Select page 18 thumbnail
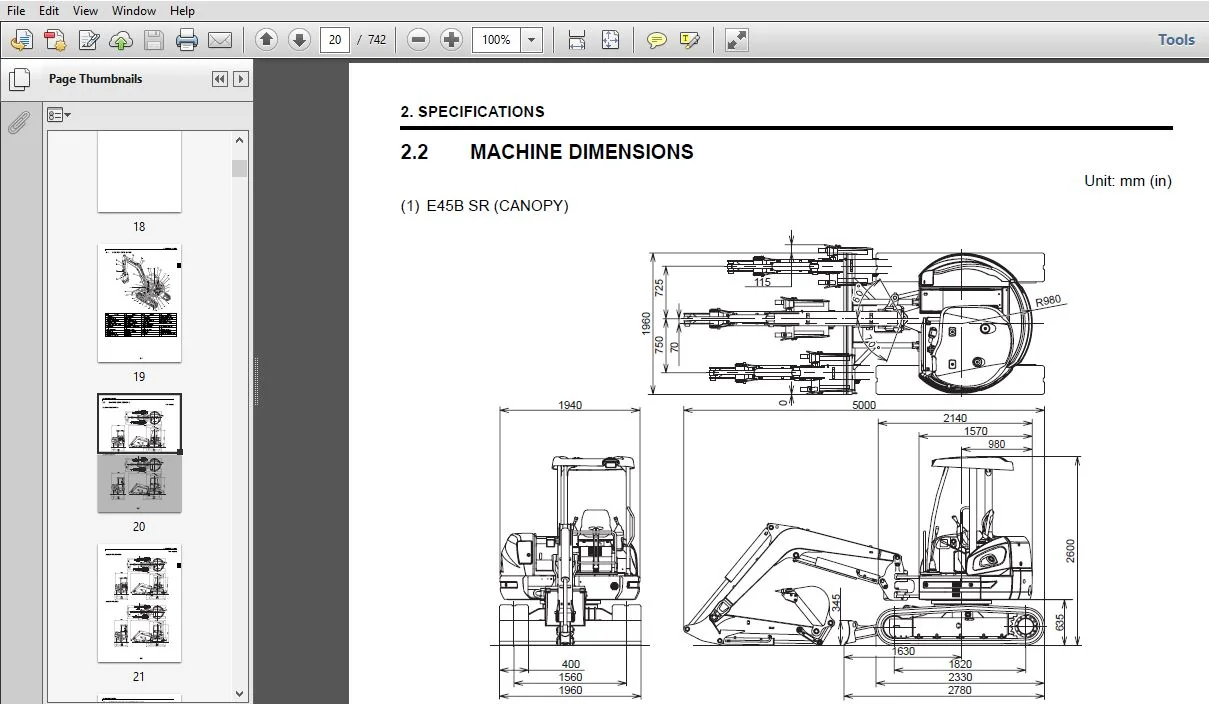The height and width of the screenshot is (704, 1209). pyautogui.click(x=139, y=171)
